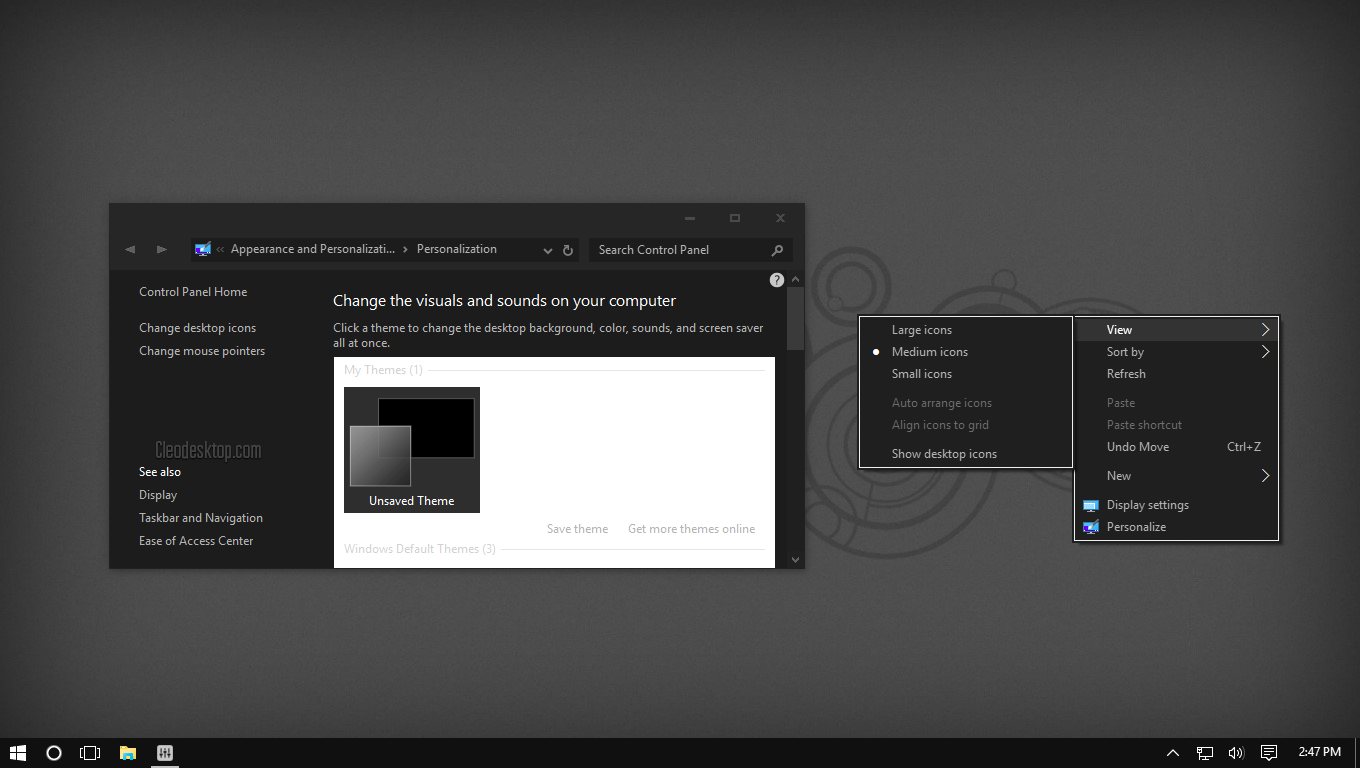The height and width of the screenshot is (768, 1360).
Task: Click the refresh icon in the address bar
Action: (568, 250)
